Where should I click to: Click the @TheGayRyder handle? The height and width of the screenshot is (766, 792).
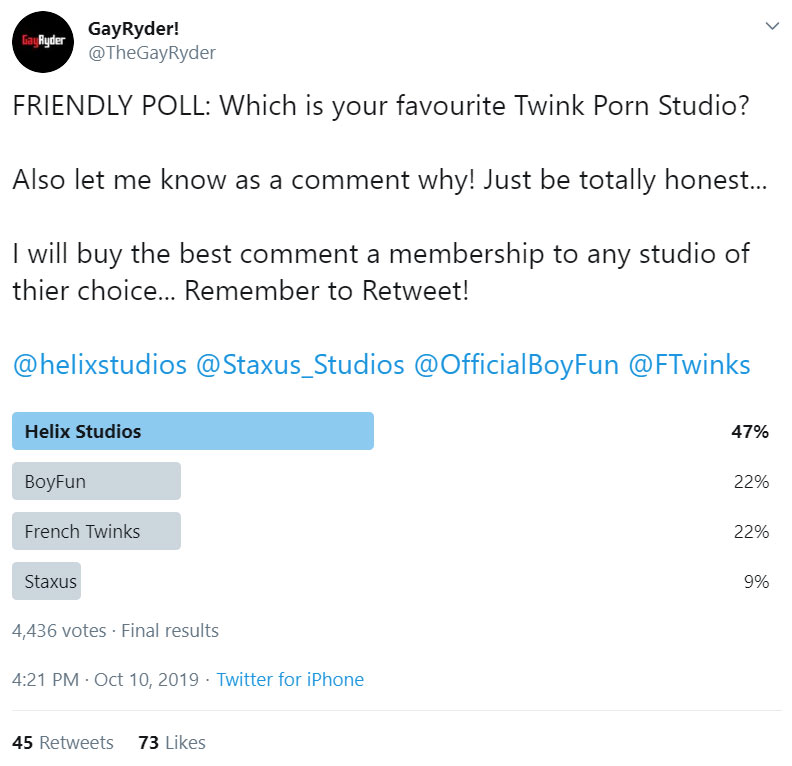(x=152, y=52)
